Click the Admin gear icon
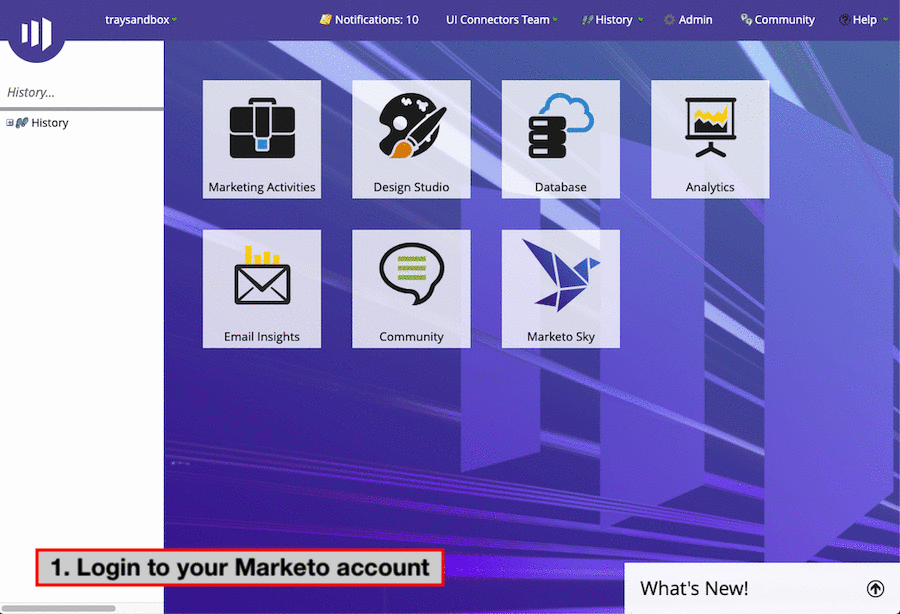This screenshot has height=614, width=900. (669, 20)
